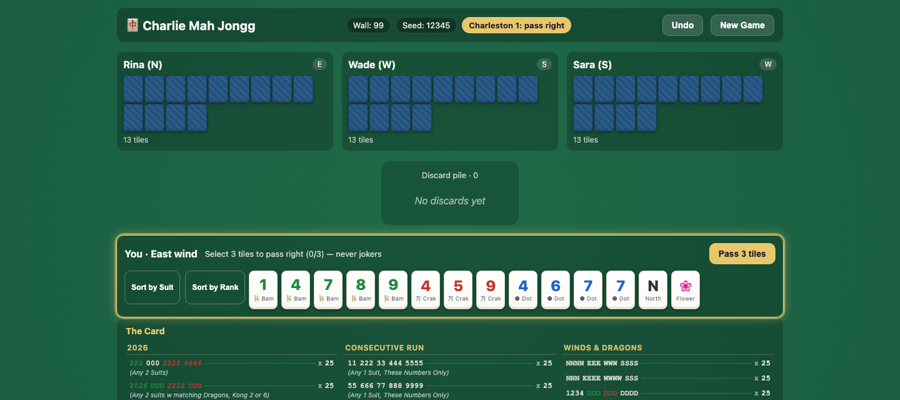This screenshot has width=900, height=400.
Task: Click the NNN EEEE WWWW SSS hand
Action: tap(602, 378)
